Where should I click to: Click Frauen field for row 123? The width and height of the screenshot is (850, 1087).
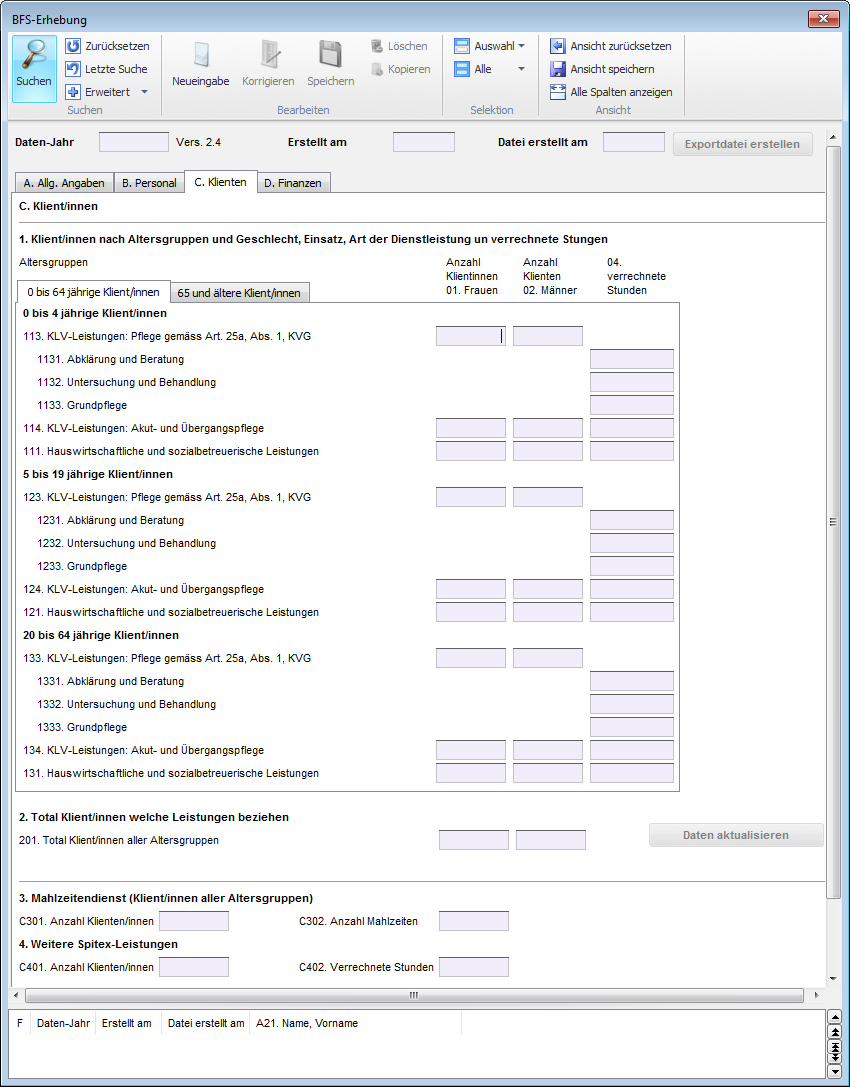click(x=471, y=497)
